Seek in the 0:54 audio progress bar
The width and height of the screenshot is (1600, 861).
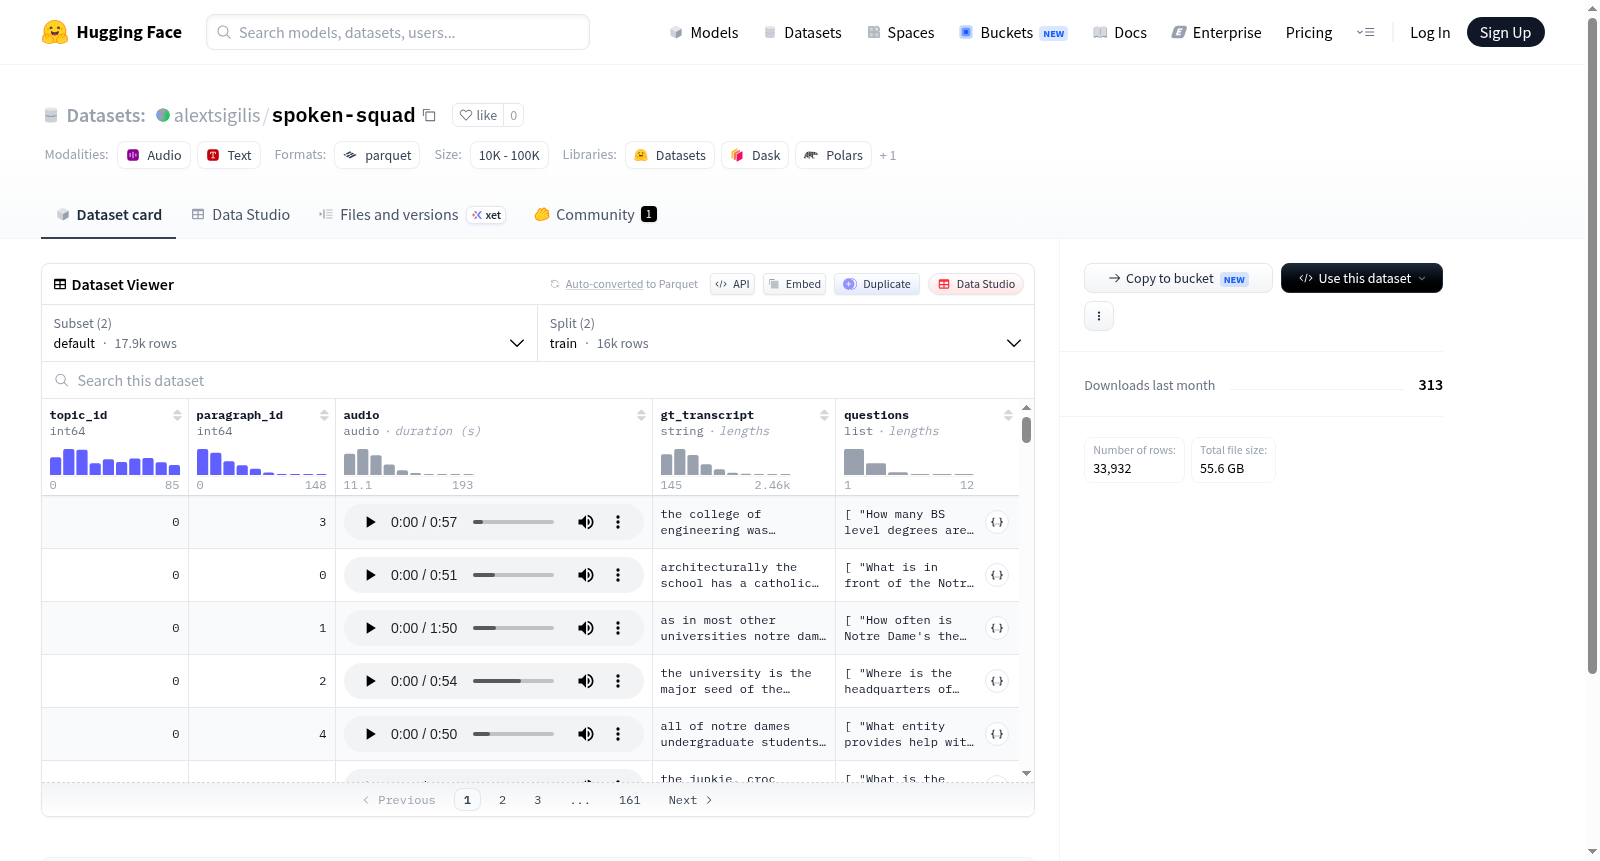(513, 681)
